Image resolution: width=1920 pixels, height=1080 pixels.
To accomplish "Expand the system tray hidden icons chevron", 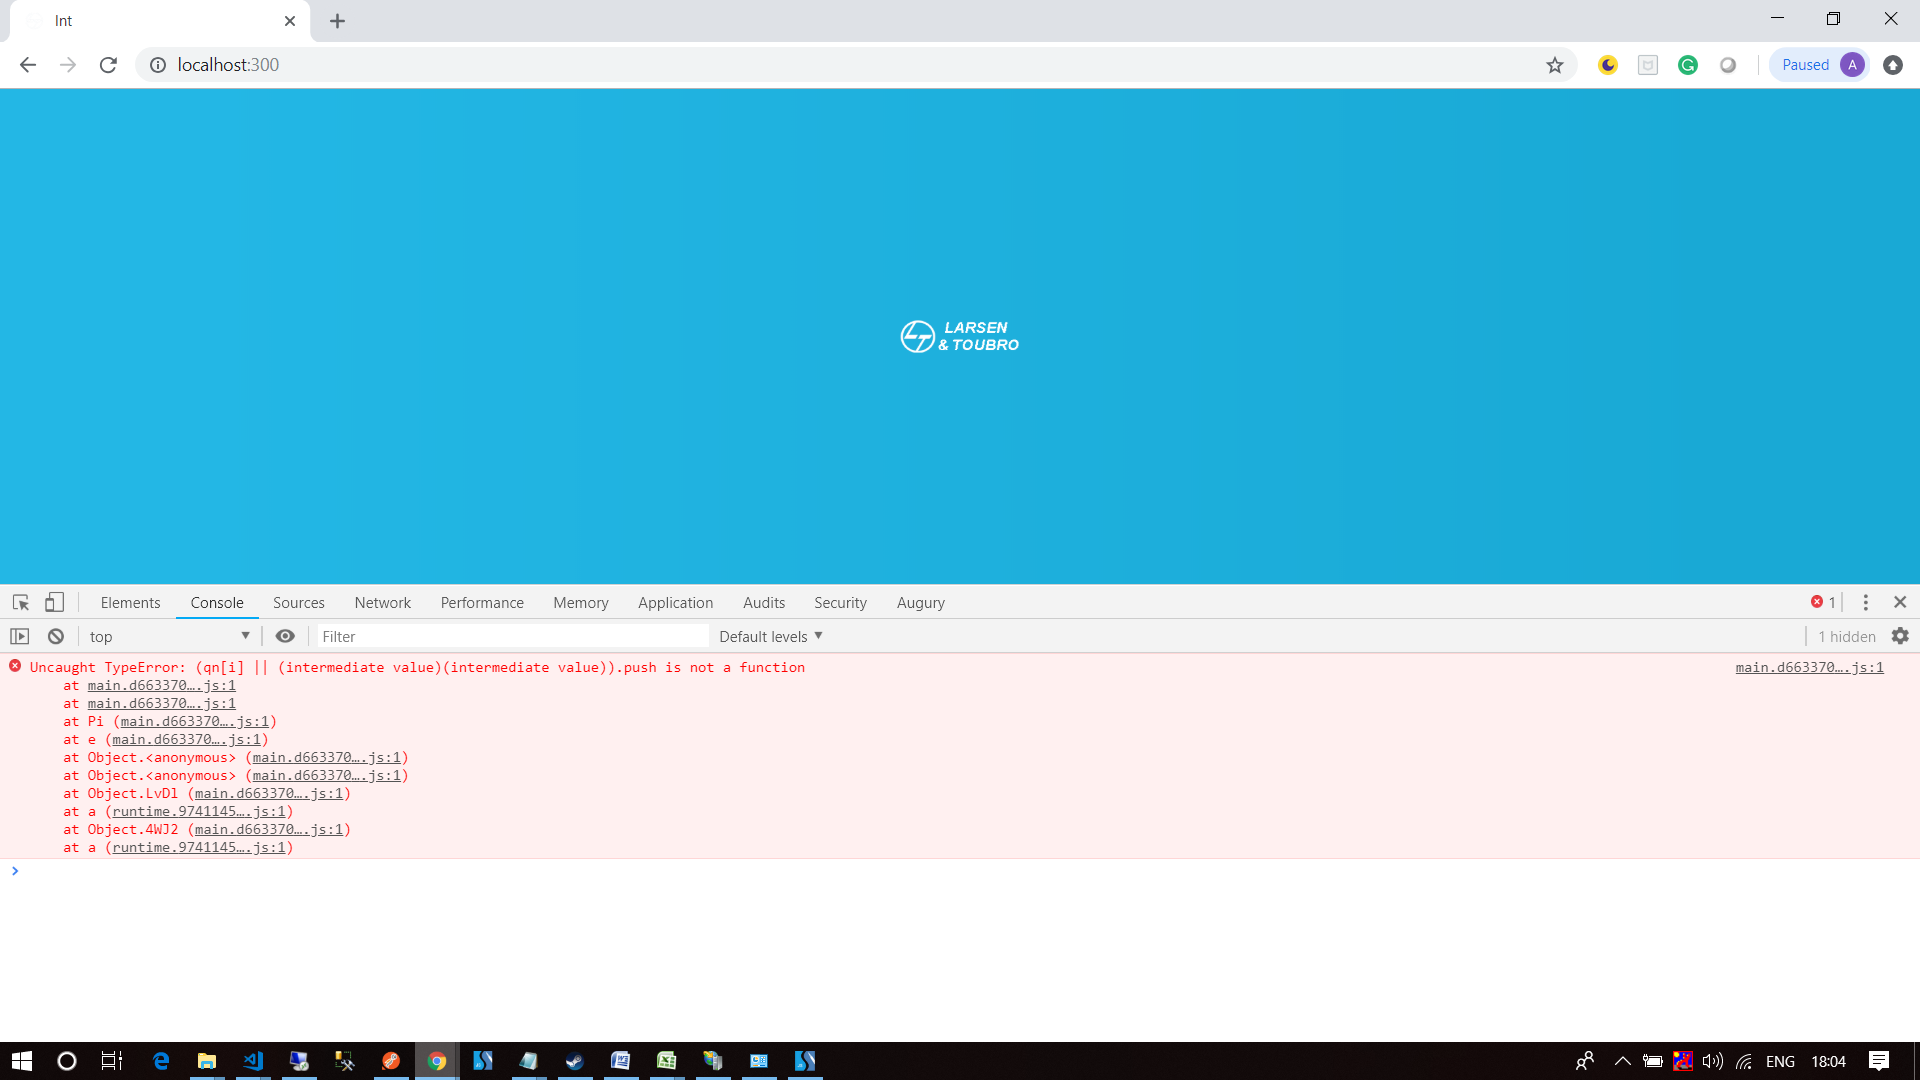I will [1622, 1061].
